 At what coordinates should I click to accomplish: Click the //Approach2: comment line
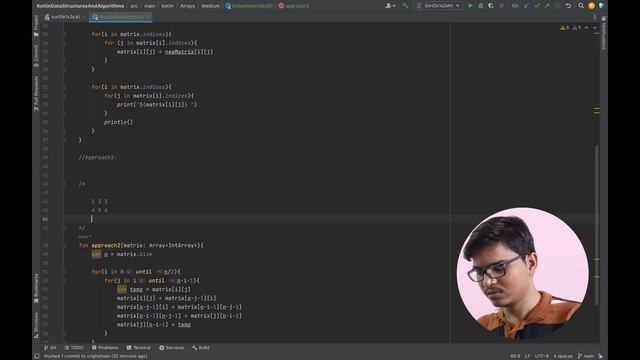click(x=98, y=157)
